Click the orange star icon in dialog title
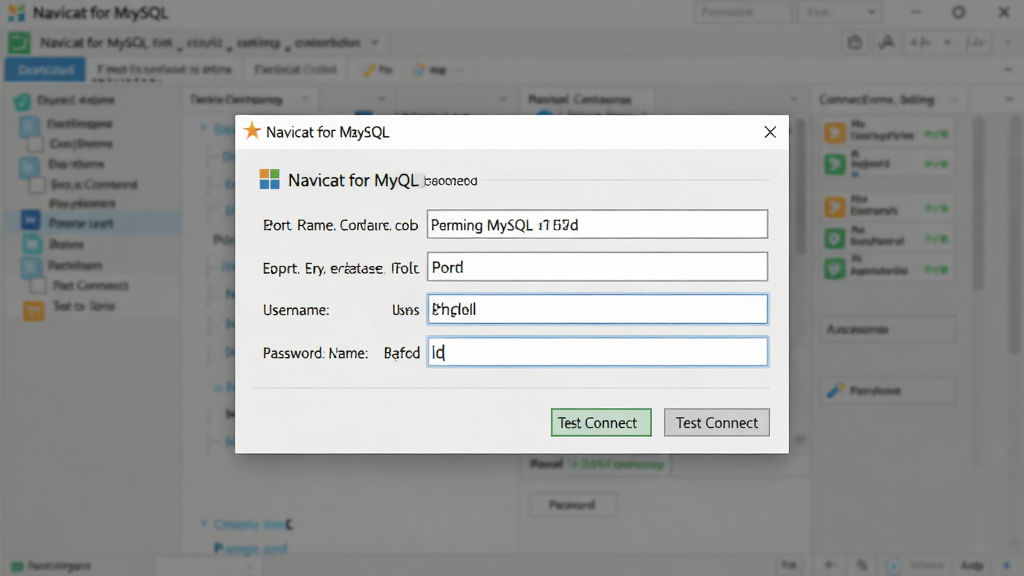 [x=251, y=131]
